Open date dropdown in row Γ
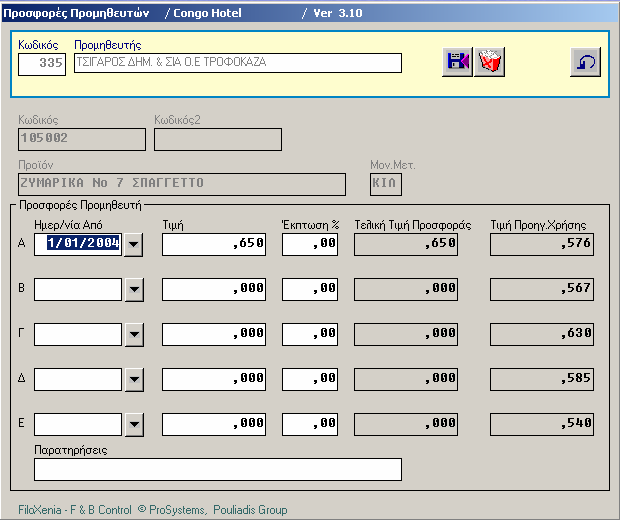Image resolution: width=620 pixels, height=520 pixels. 134,335
